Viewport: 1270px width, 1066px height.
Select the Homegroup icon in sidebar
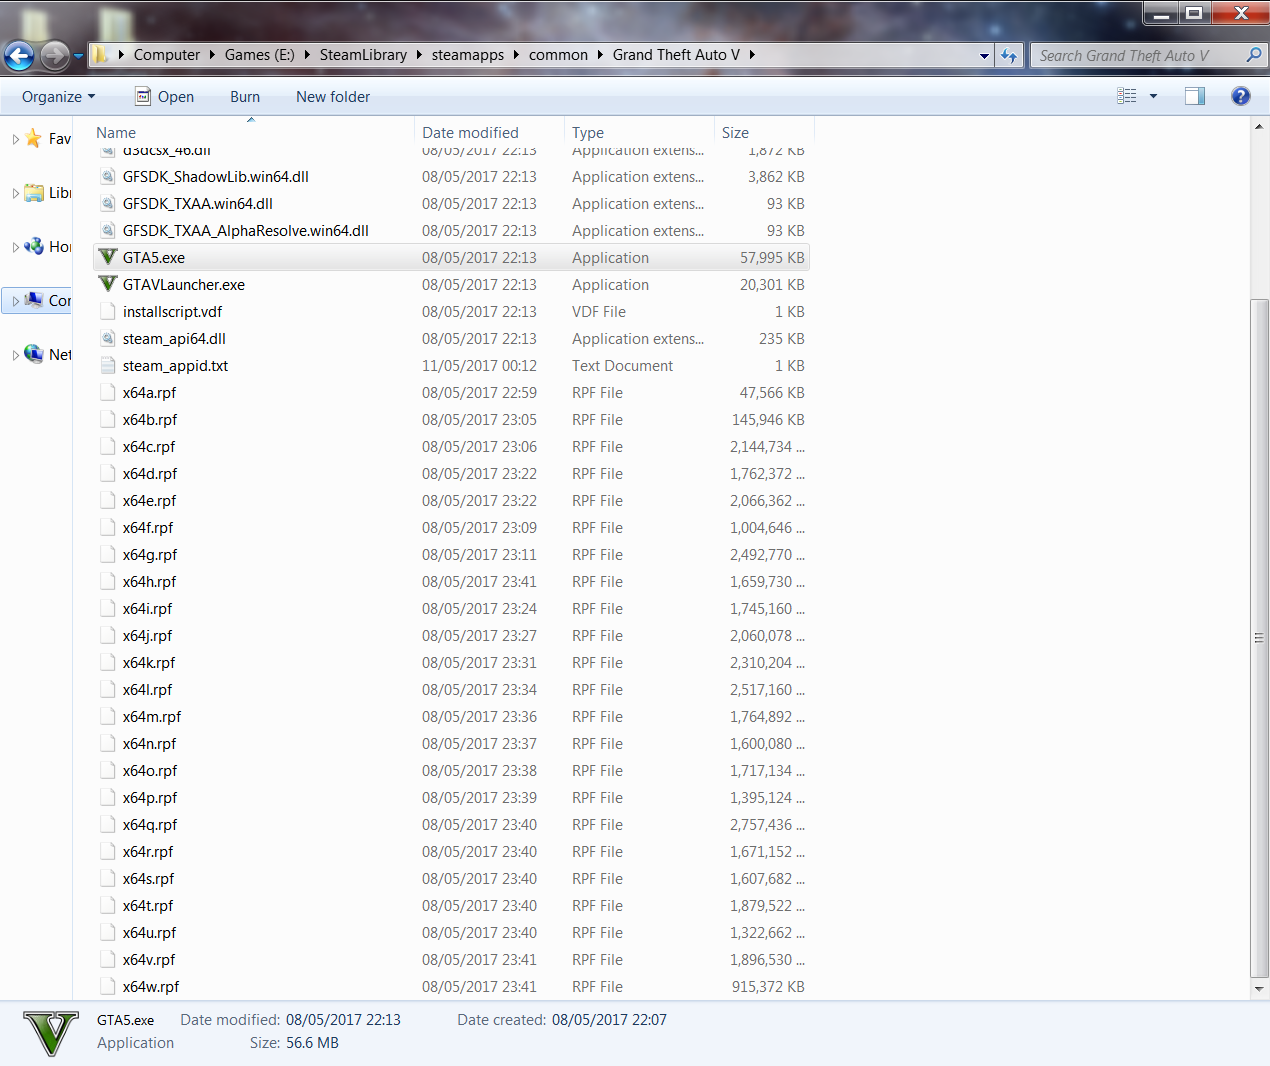tap(34, 246)
